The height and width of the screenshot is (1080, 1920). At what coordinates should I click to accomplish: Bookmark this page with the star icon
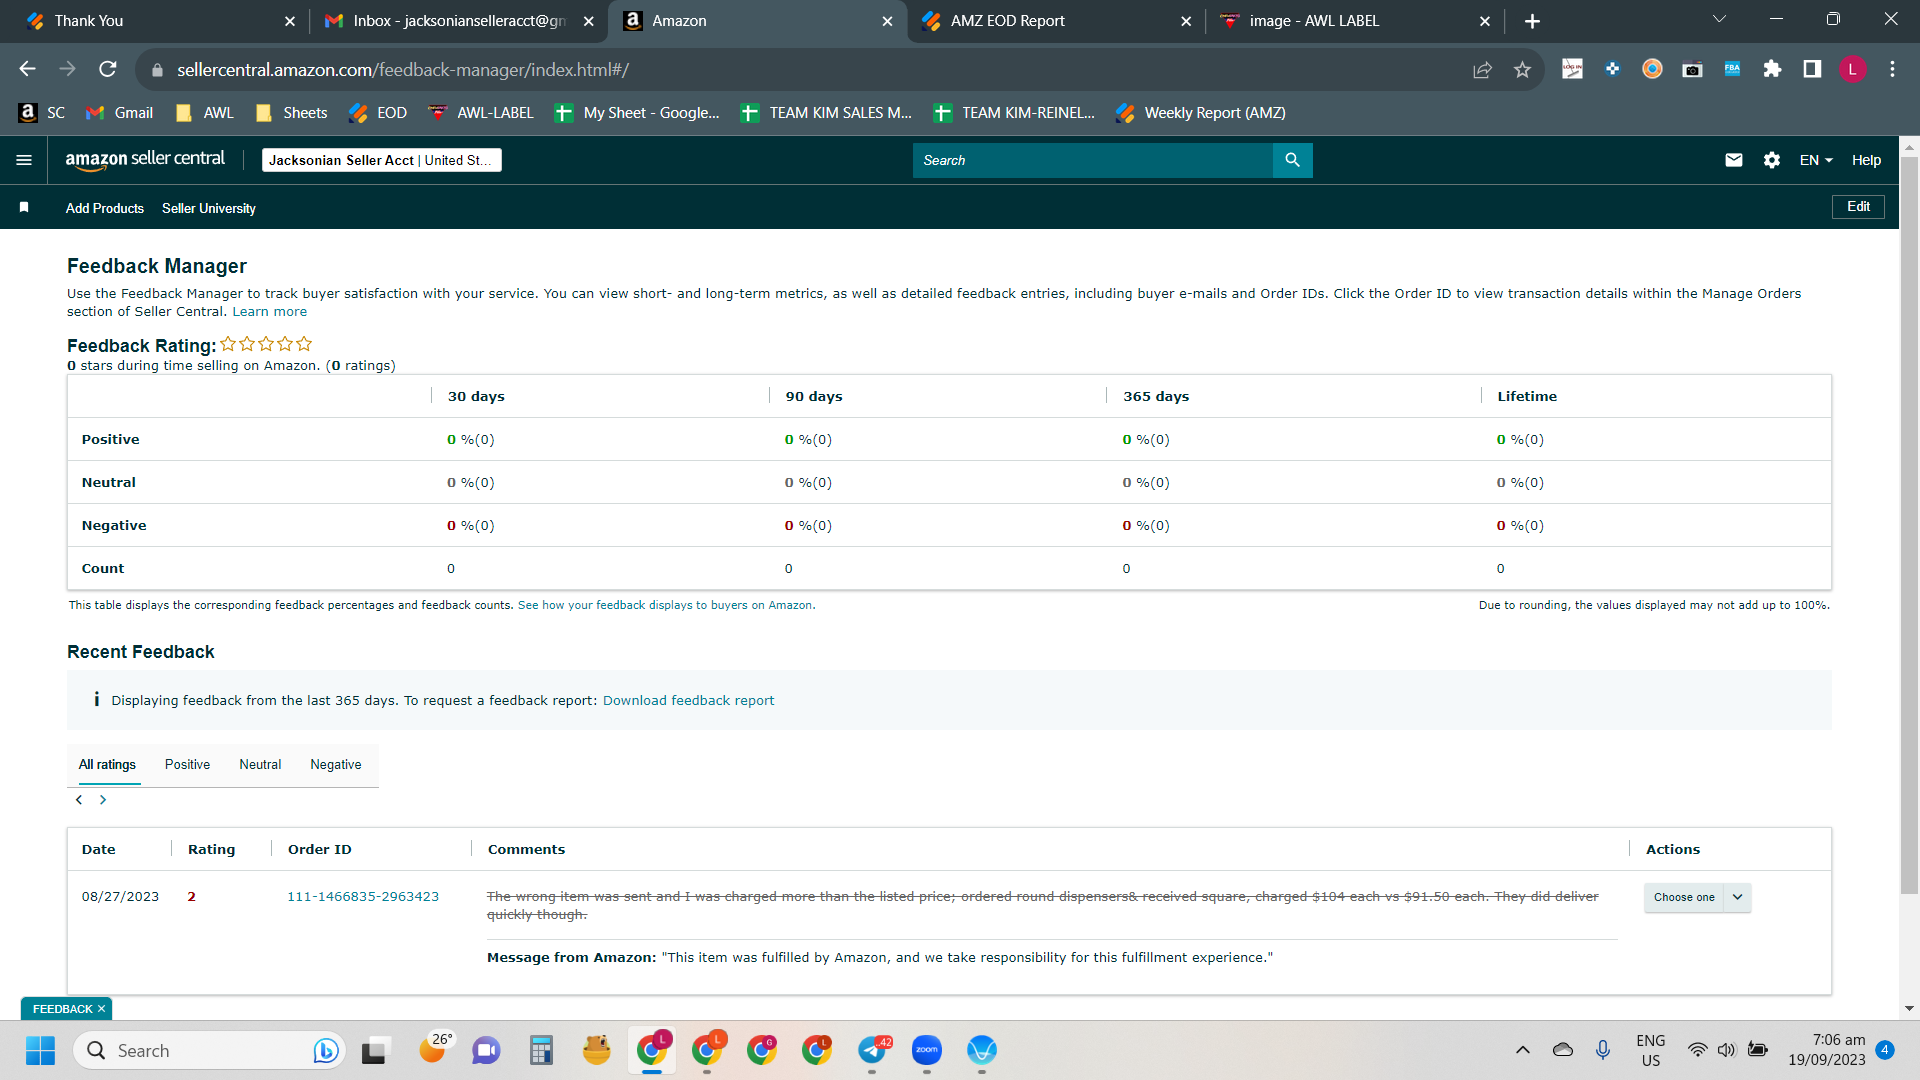1522,69
